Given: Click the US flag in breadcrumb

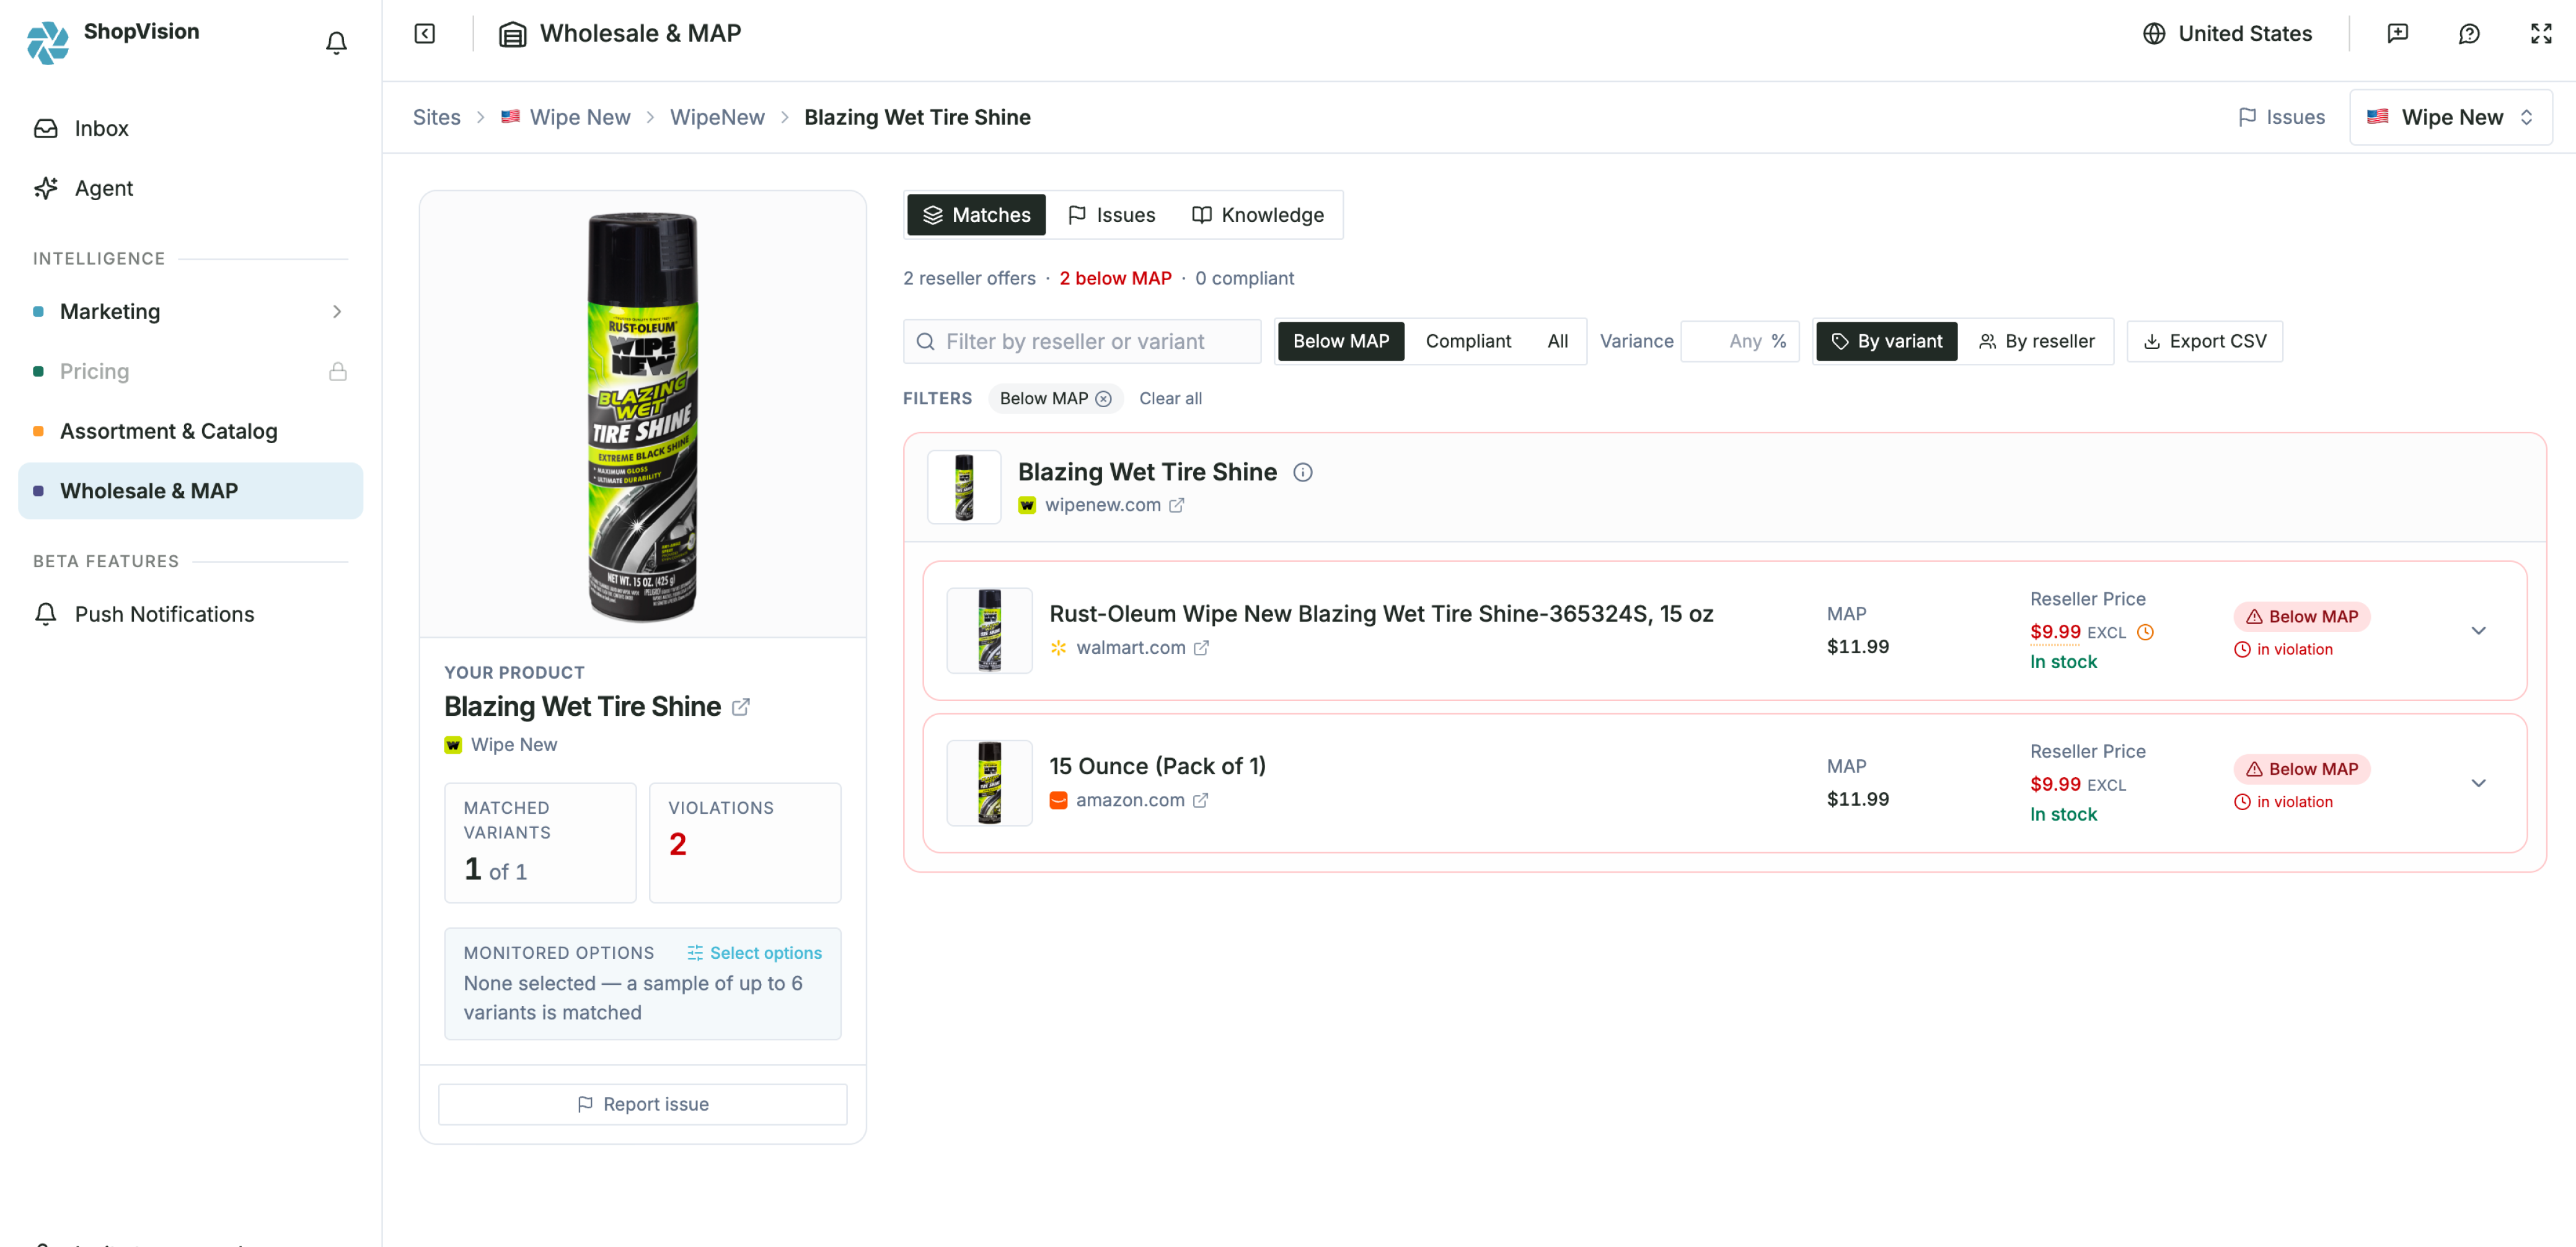Looking at the screenshot, I should 510,117.
